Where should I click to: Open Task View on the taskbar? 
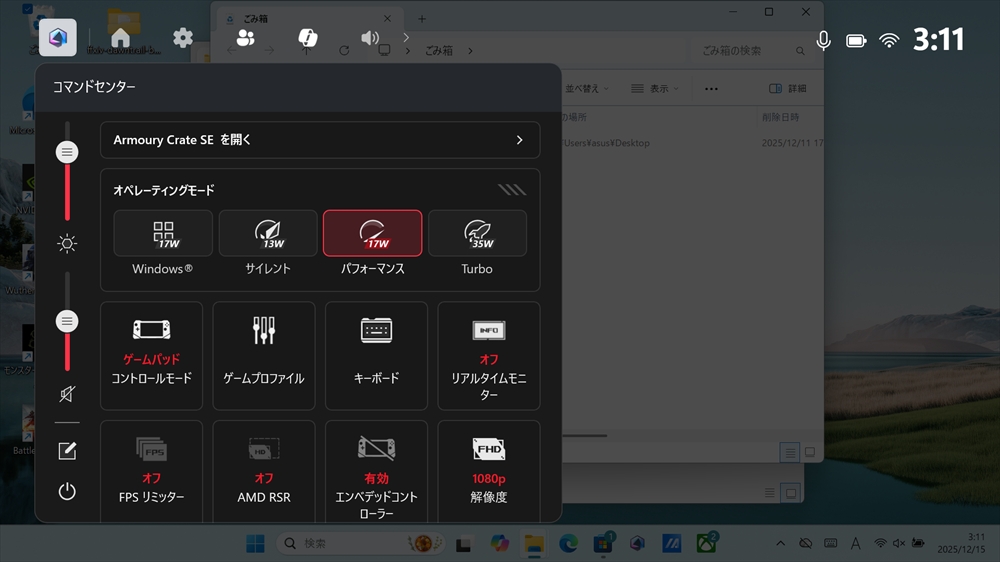coord(463,544)
